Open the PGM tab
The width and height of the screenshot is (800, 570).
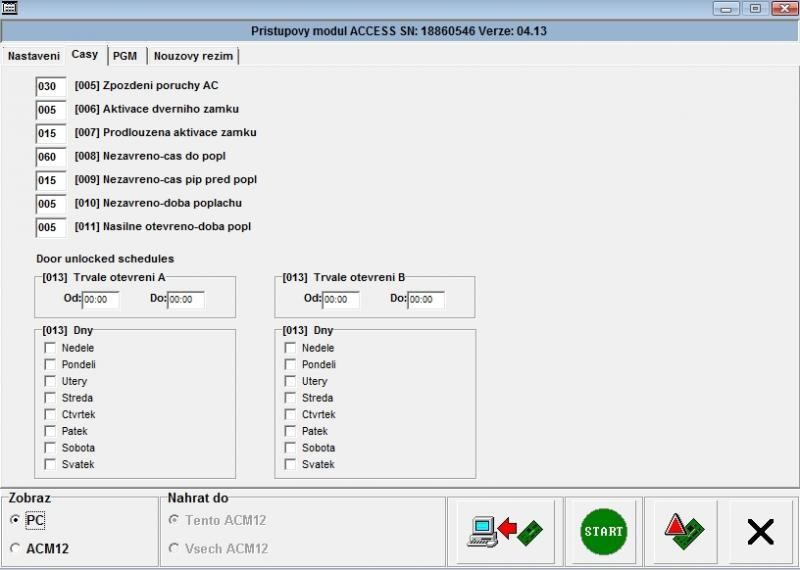125,56
